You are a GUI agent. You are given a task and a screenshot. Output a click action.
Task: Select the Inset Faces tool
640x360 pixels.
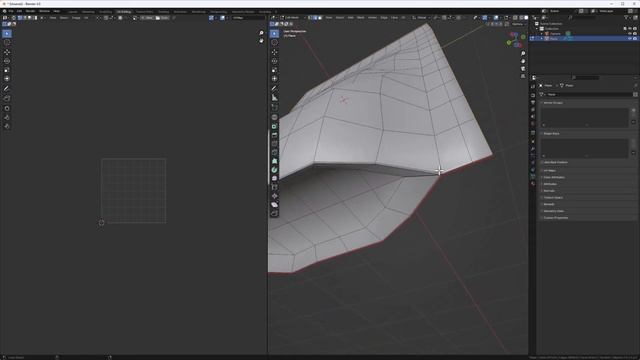pos(274,126)
